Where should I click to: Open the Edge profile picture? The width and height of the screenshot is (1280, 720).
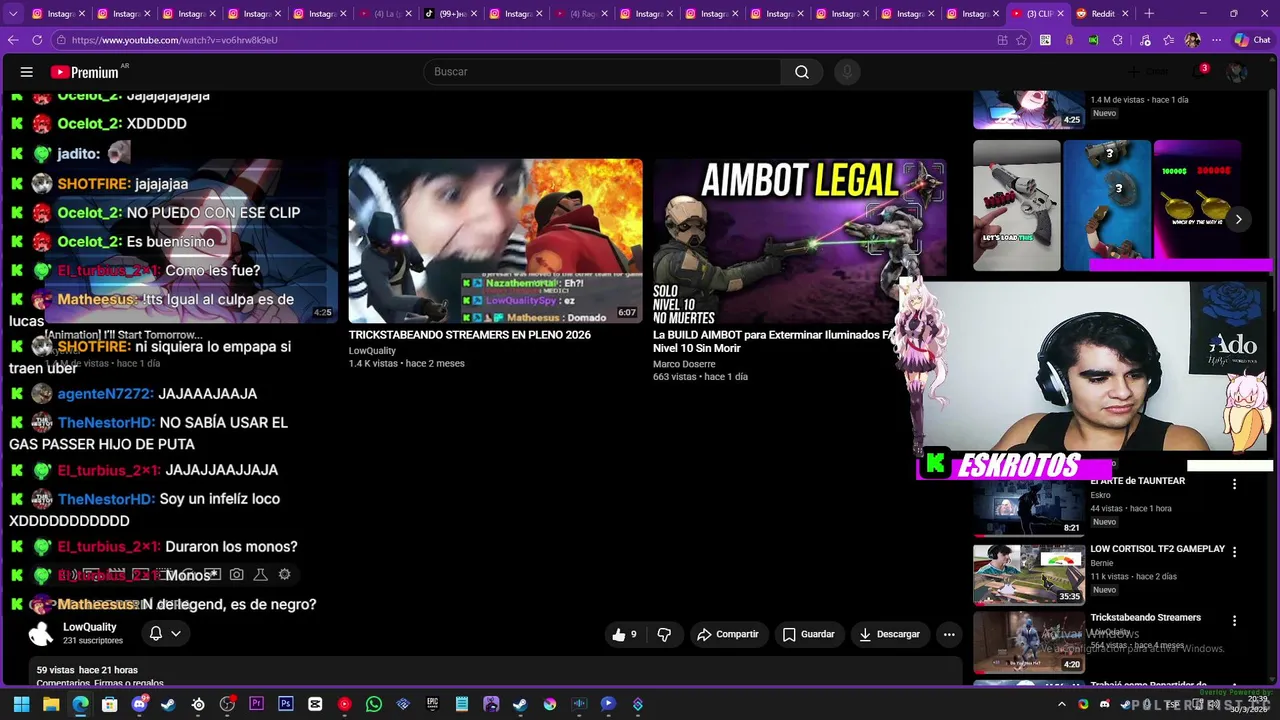point(1192,40)
